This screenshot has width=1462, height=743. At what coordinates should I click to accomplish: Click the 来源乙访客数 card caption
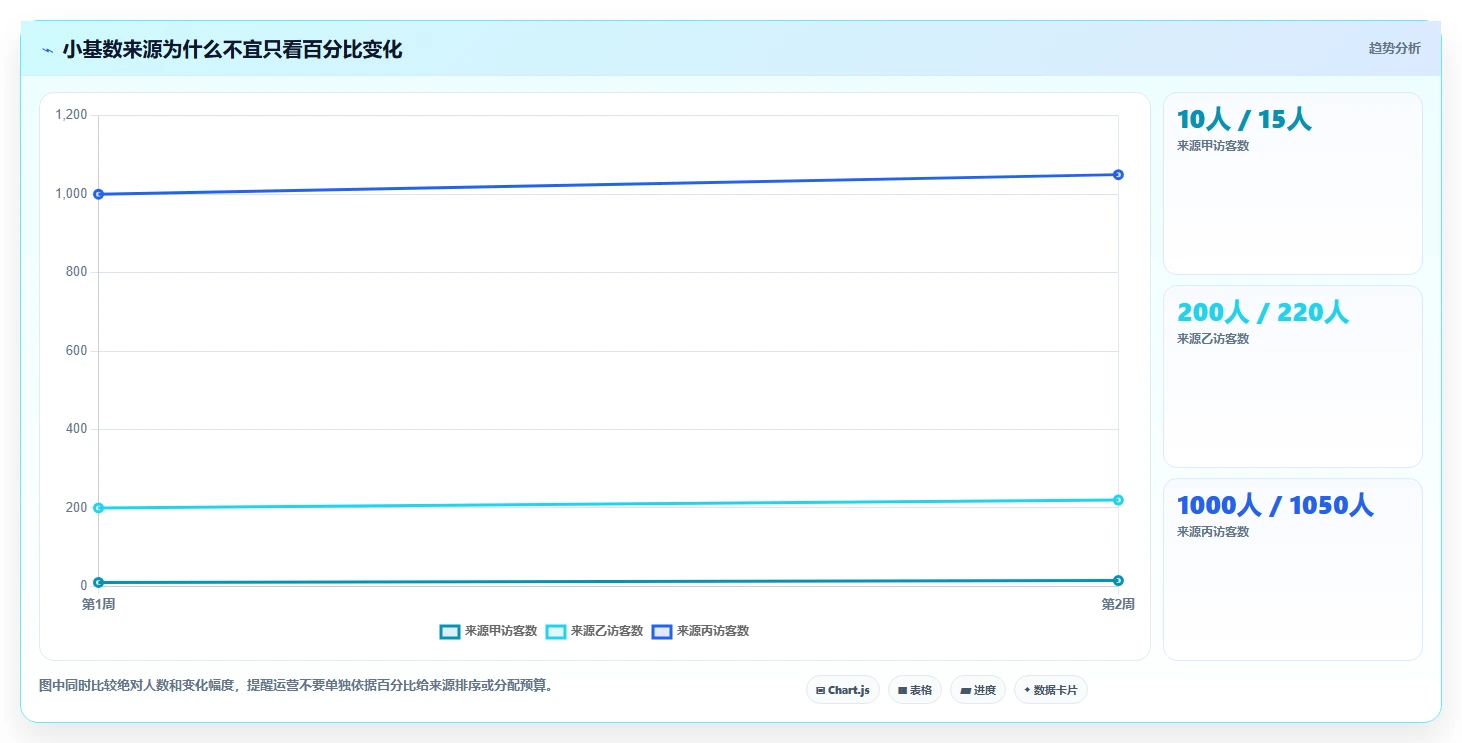click(x=1213, y=339)
